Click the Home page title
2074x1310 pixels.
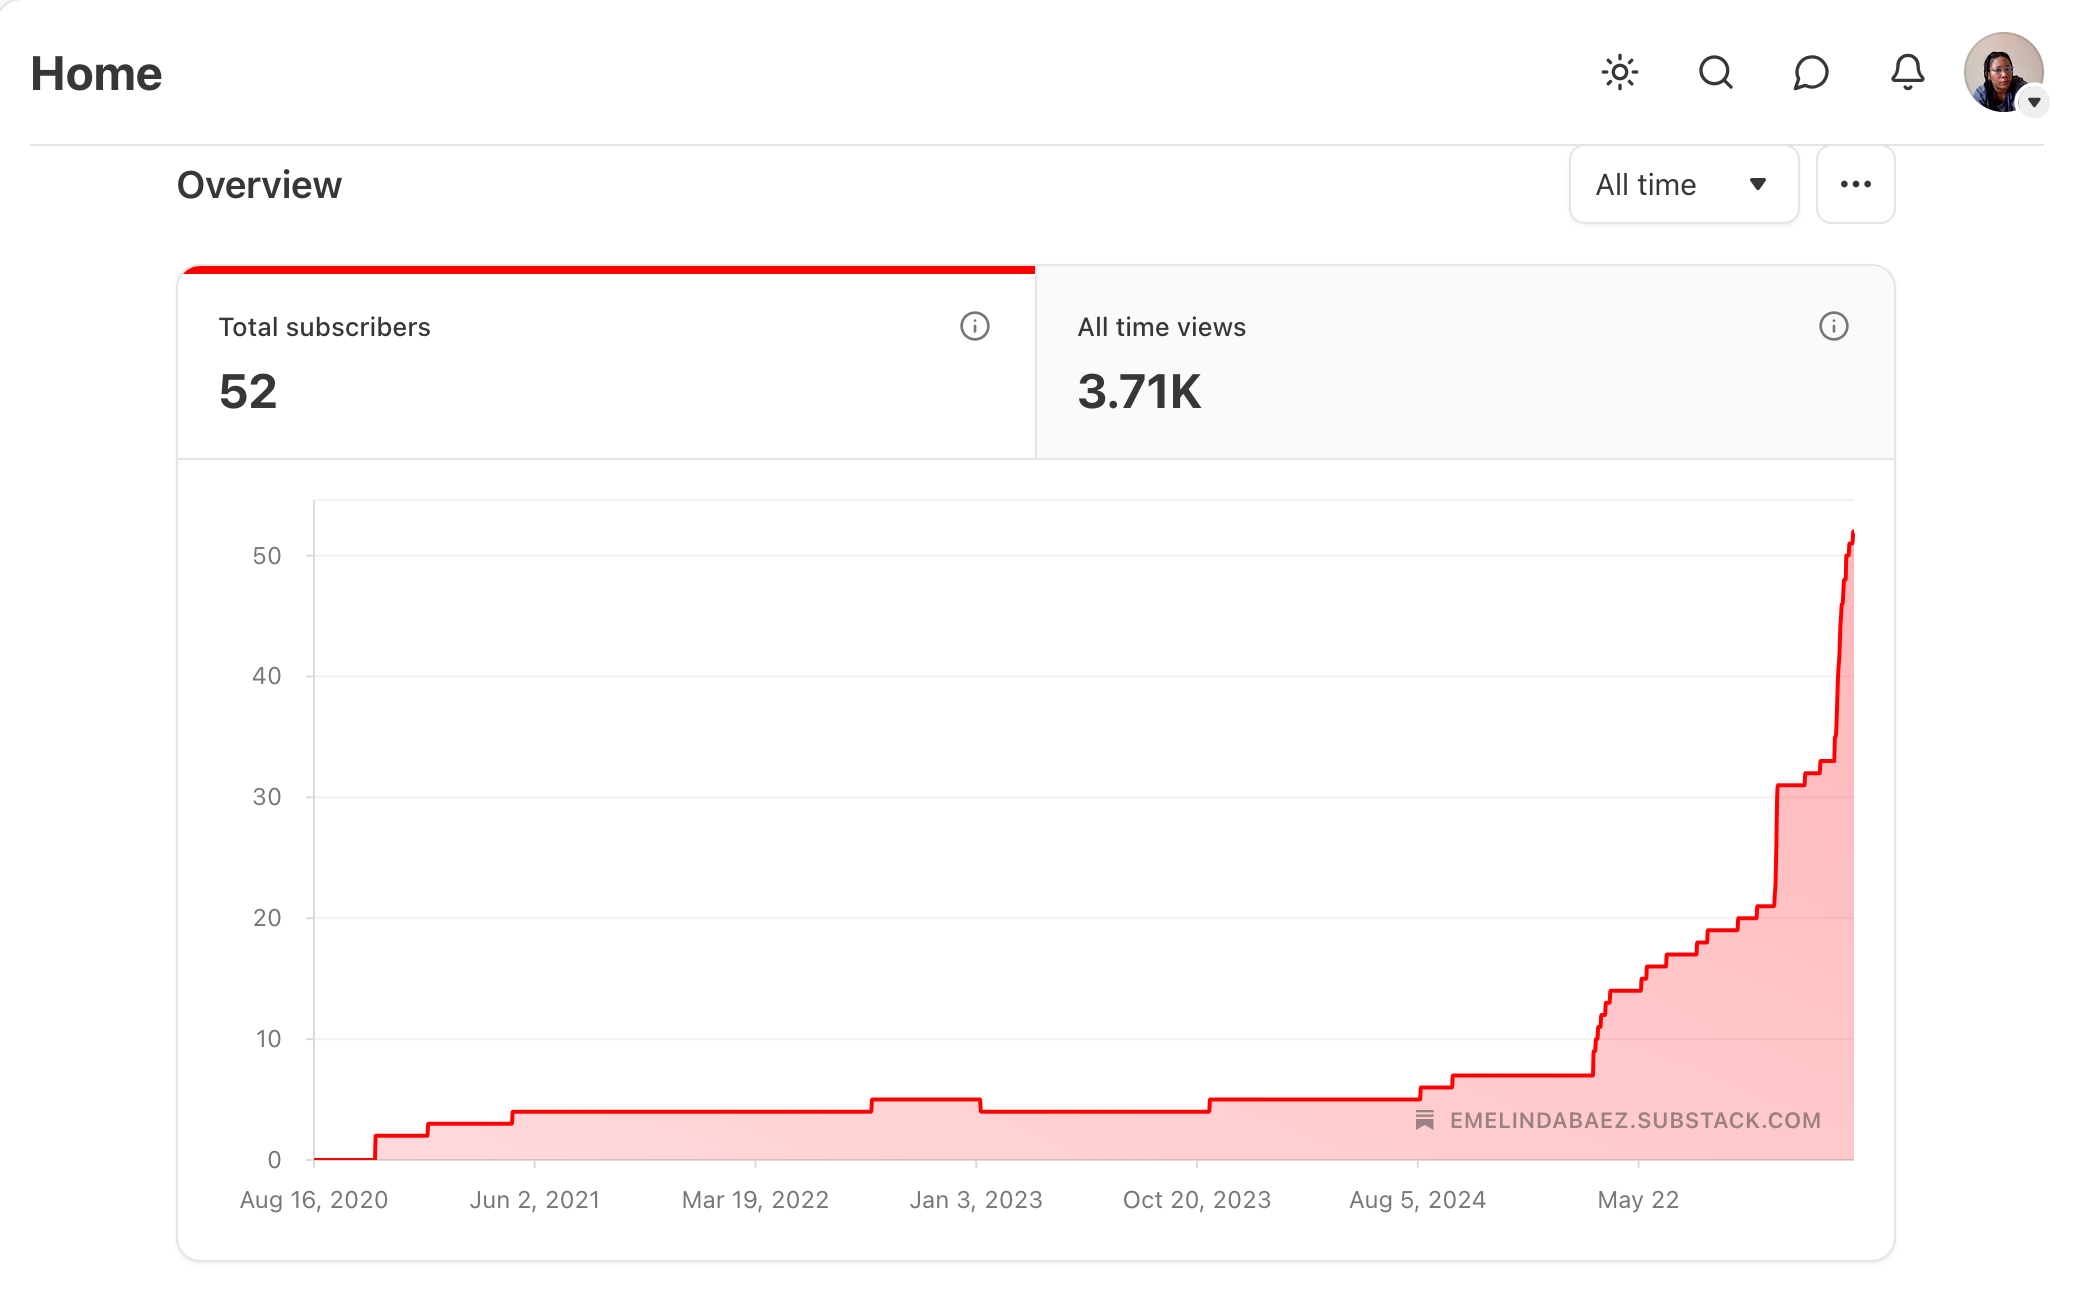click(x=96, y=74)
